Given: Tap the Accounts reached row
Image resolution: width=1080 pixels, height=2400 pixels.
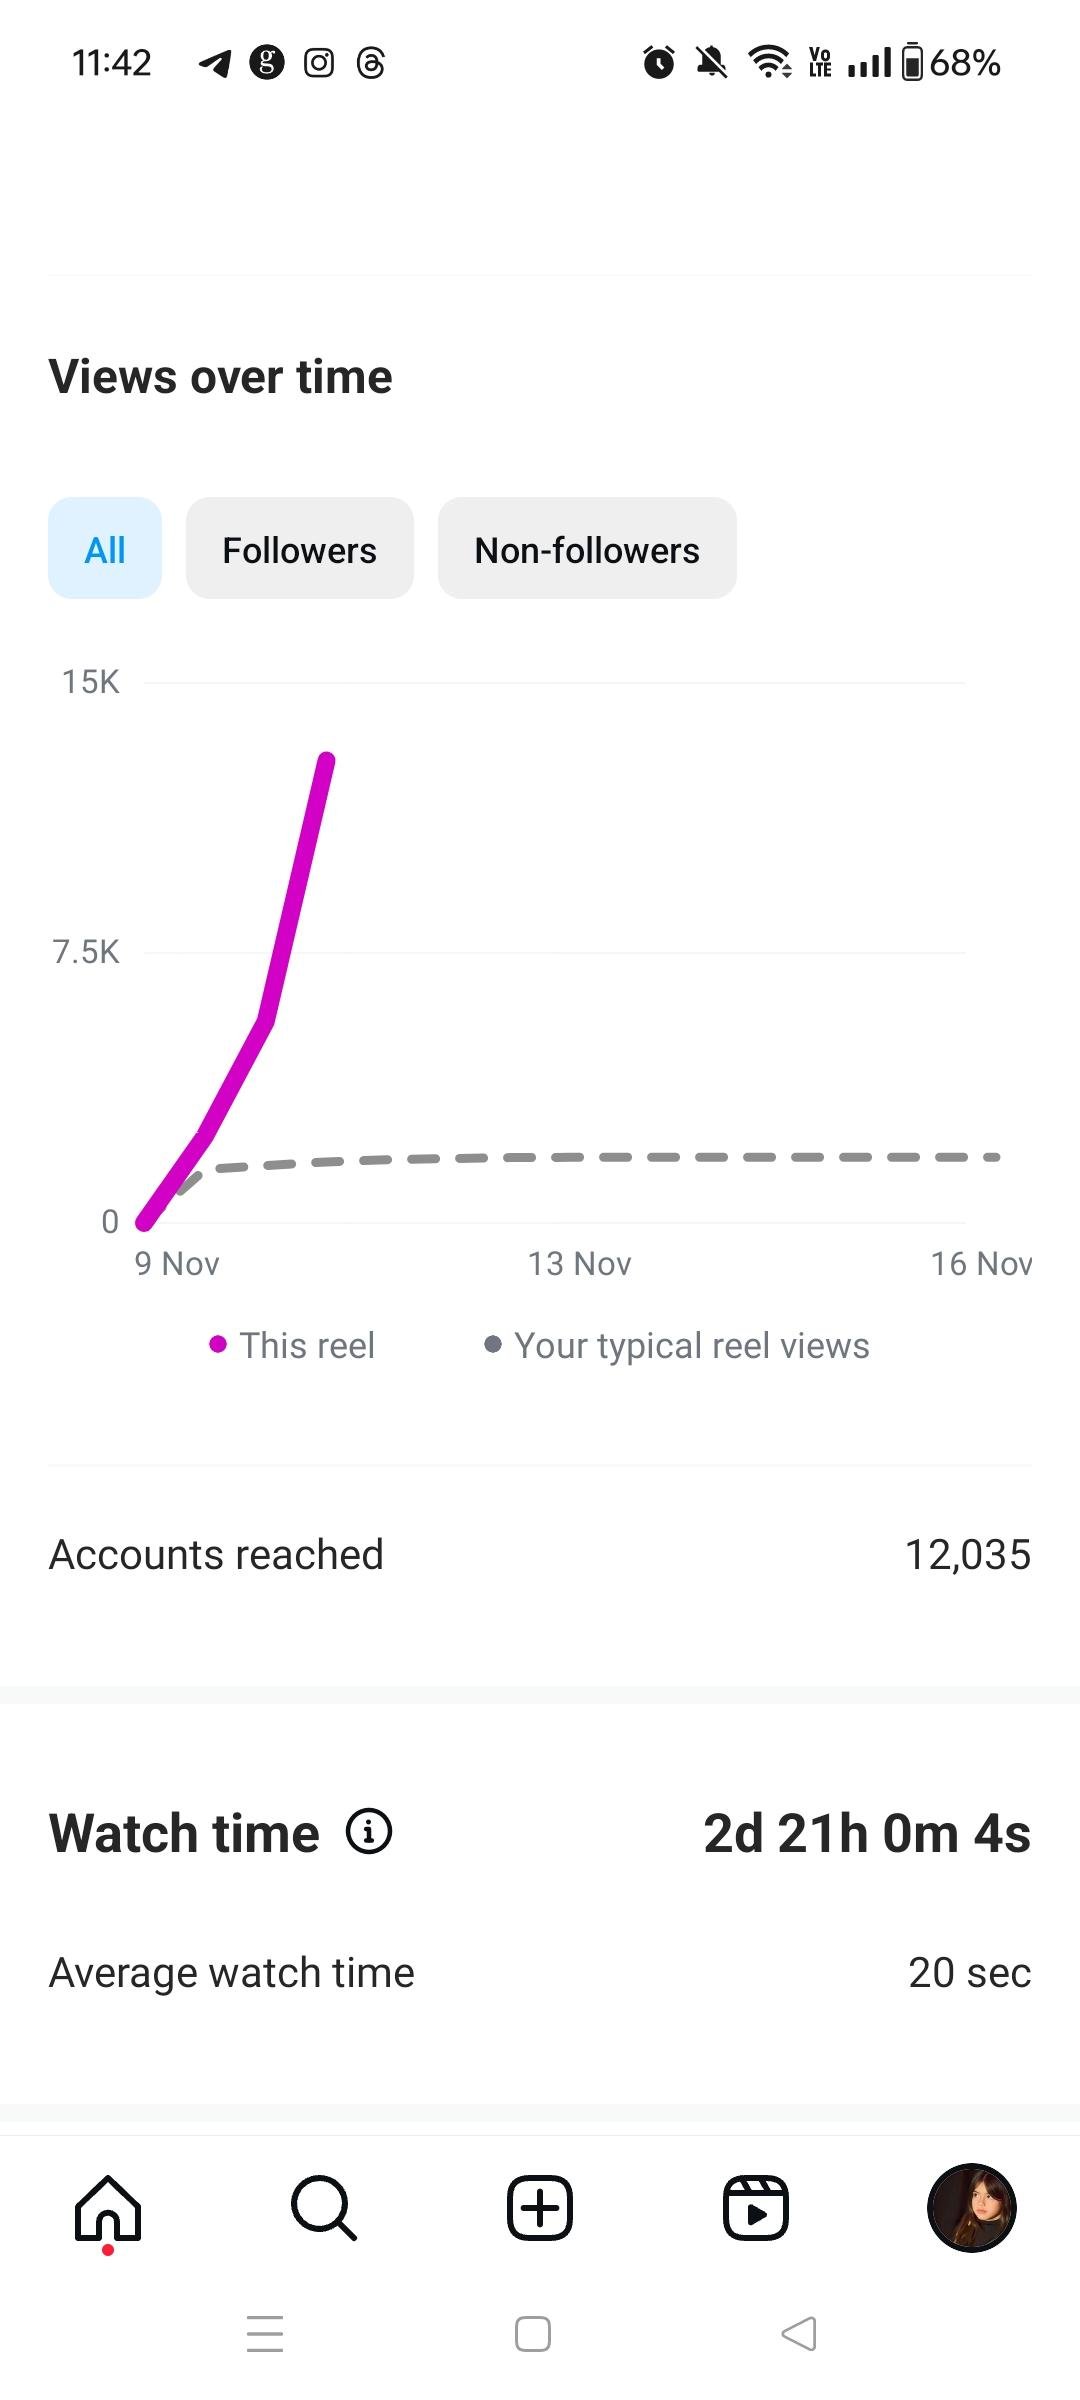Looking at the screenshot, I should (x=540, y=1555).
